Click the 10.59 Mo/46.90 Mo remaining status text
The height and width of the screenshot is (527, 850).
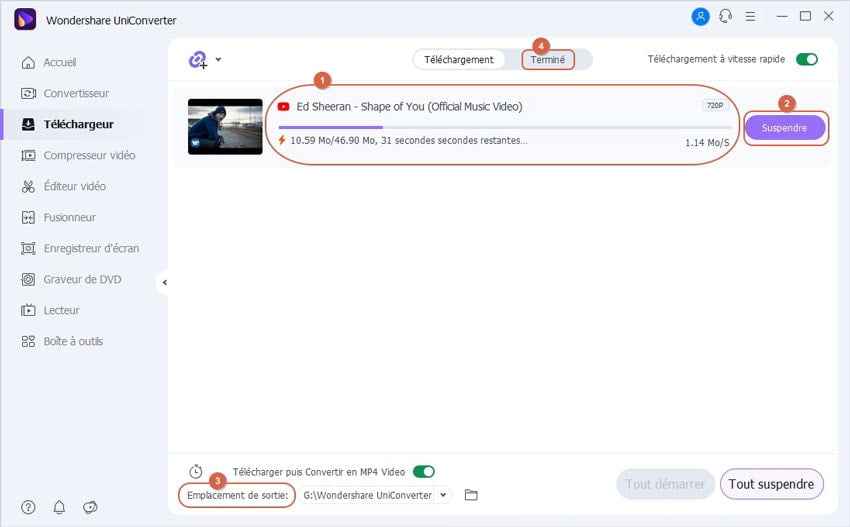[x=409, y=140]
